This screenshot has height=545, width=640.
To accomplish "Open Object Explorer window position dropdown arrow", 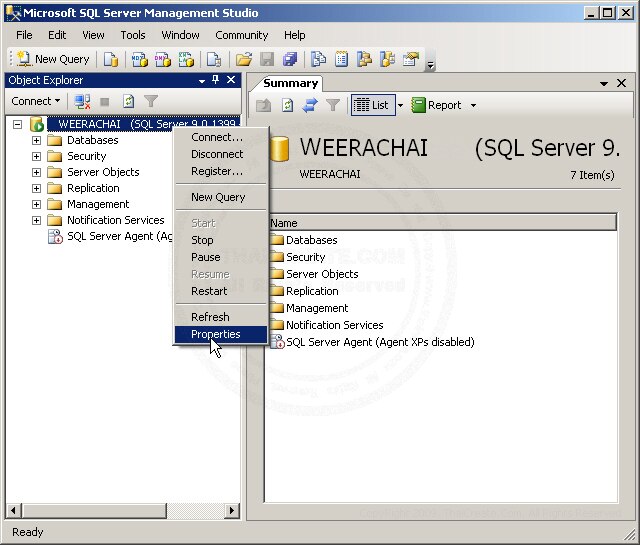I will tap(202, 81).
